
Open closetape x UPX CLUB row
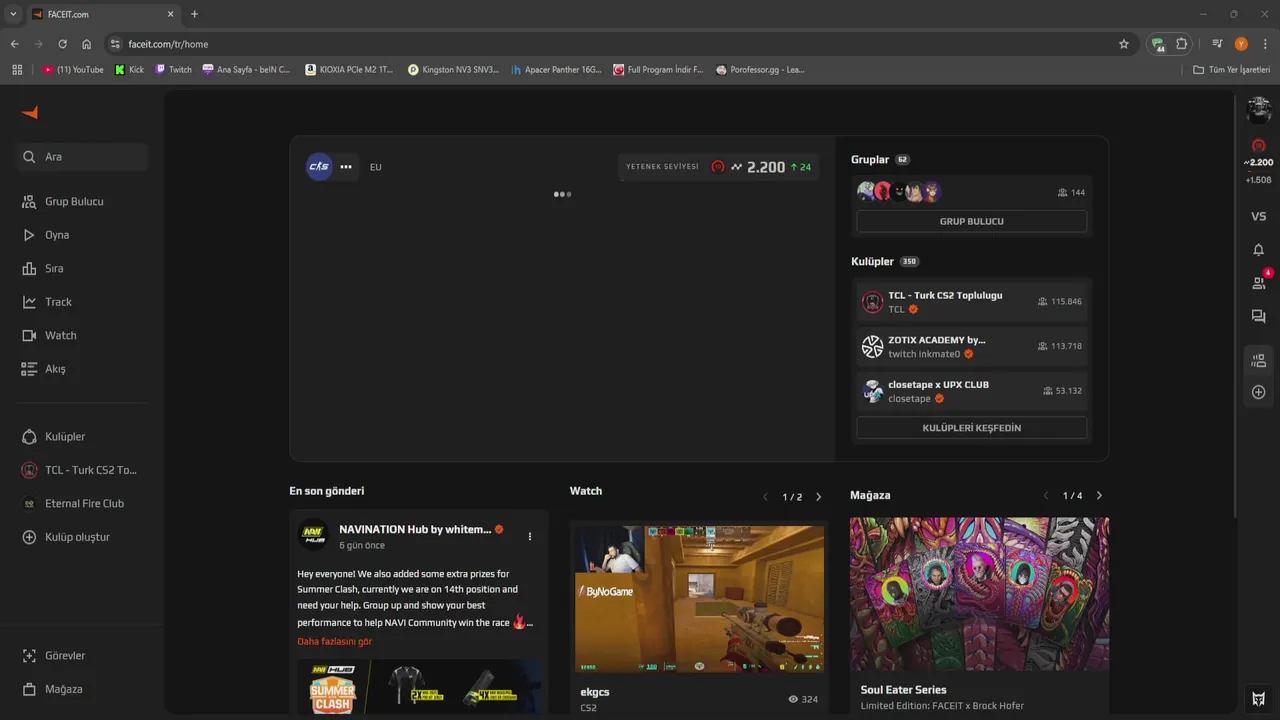tap(971, 391)
